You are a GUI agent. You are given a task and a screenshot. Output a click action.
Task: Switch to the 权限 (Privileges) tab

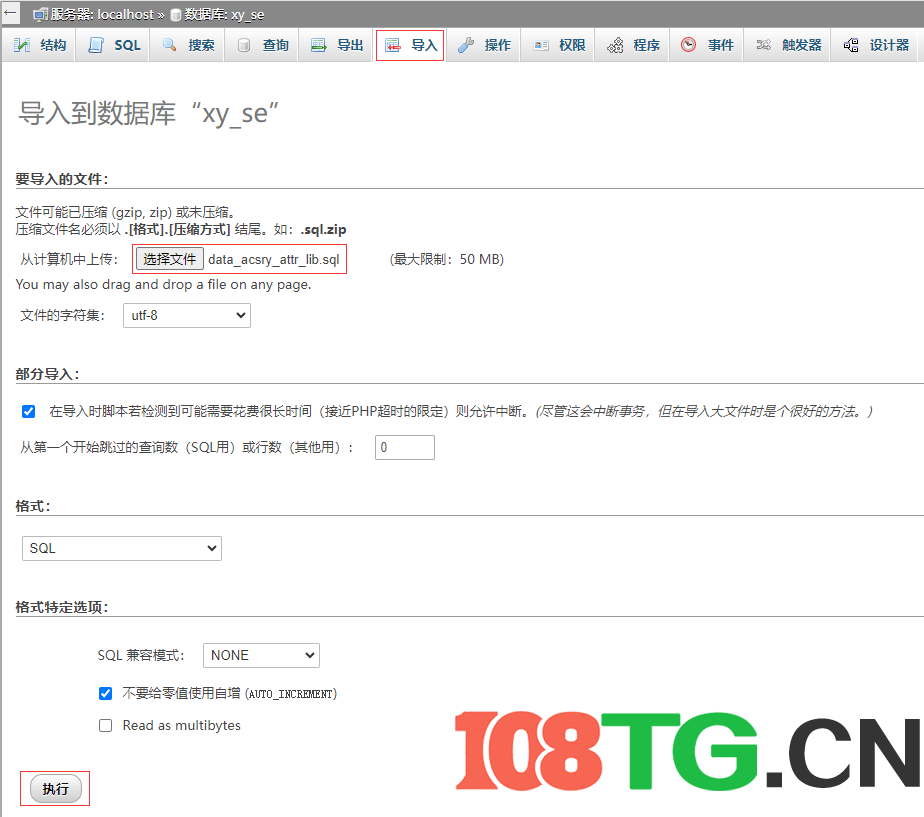(541, 44)
